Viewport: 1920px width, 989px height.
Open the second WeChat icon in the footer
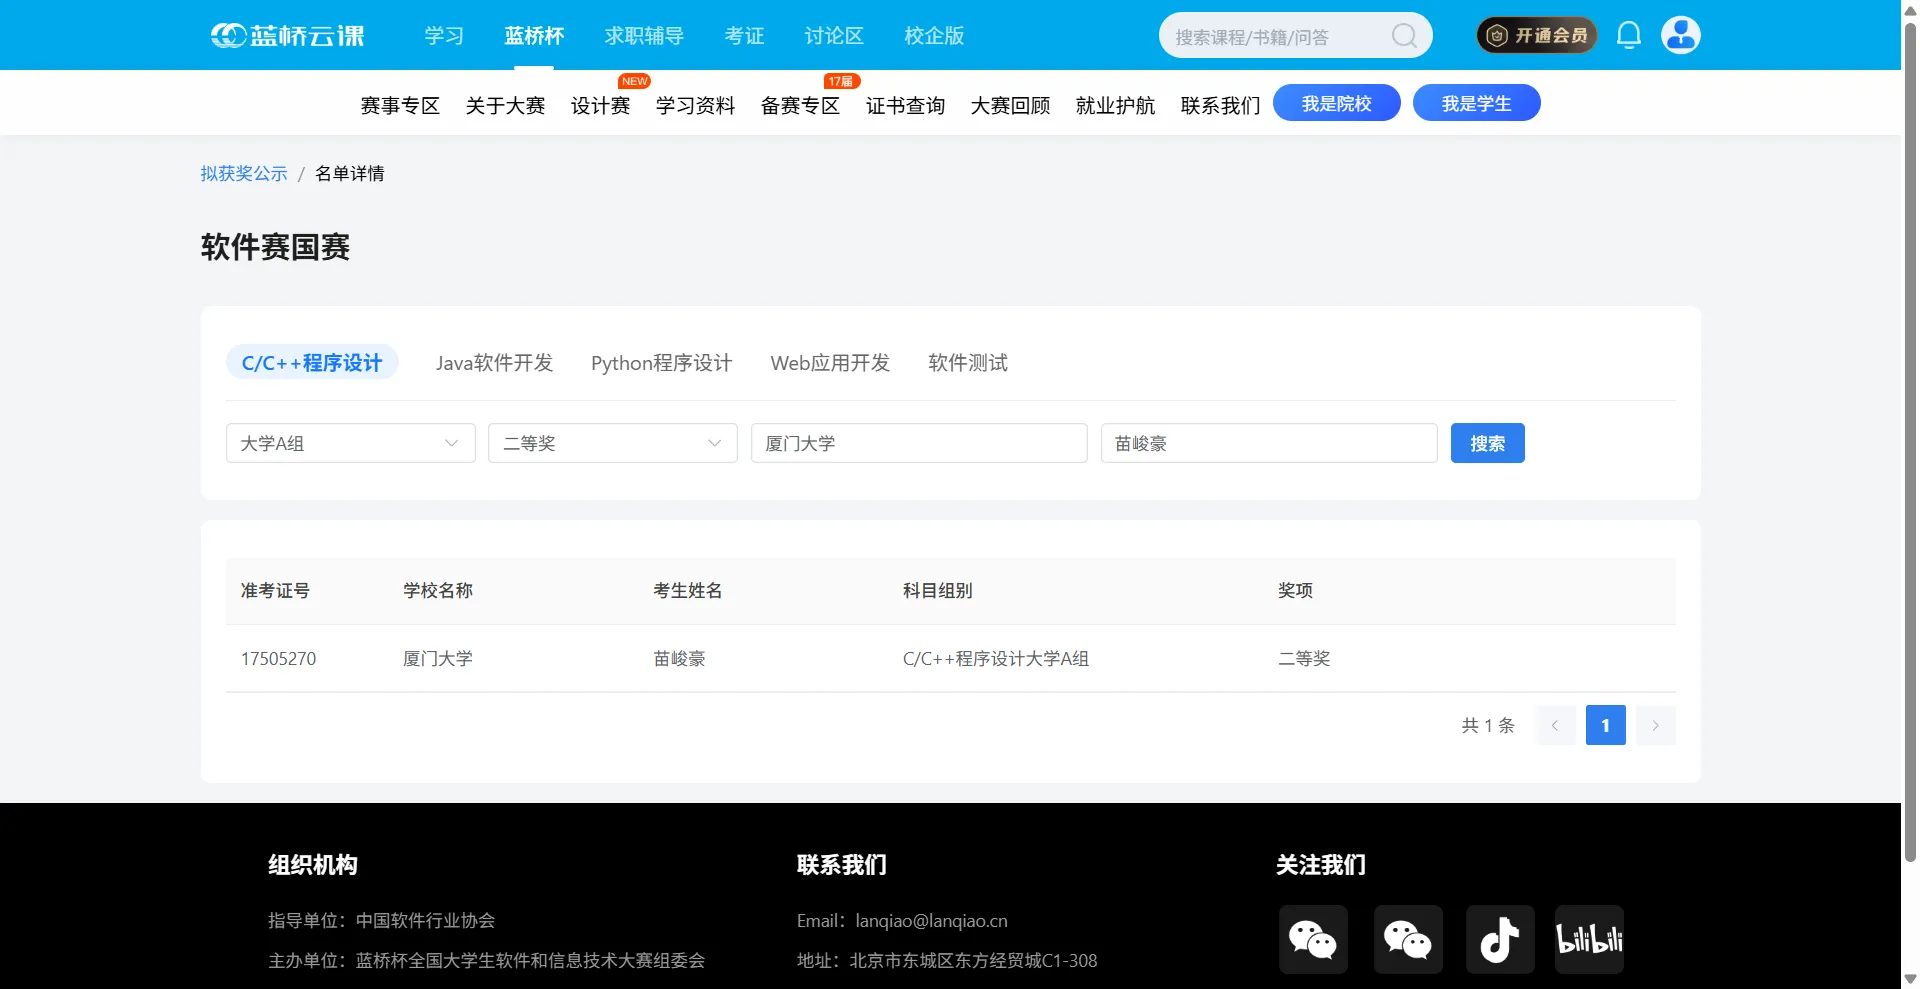coord(1408,939)
